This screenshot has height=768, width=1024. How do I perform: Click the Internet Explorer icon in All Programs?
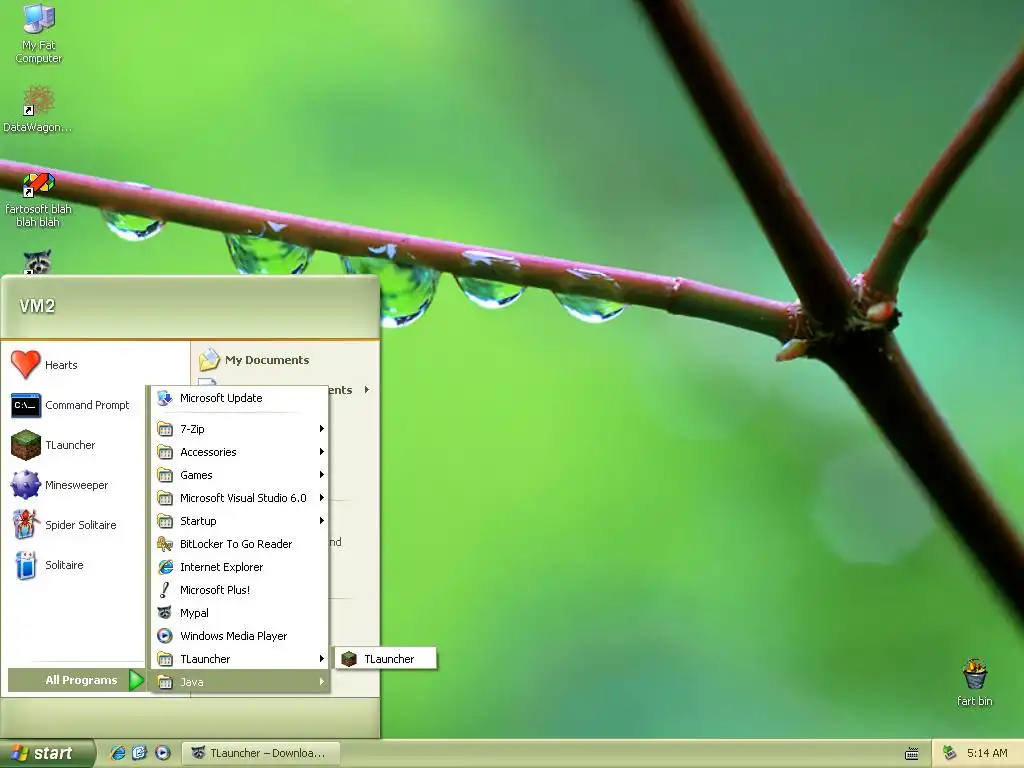[x=165, y=567]
